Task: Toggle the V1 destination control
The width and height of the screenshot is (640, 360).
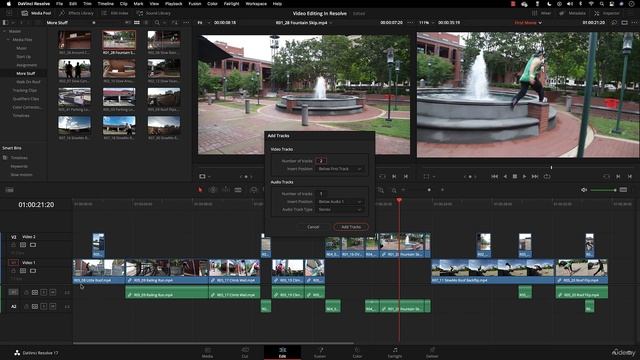Action: (x=13, y=262)
